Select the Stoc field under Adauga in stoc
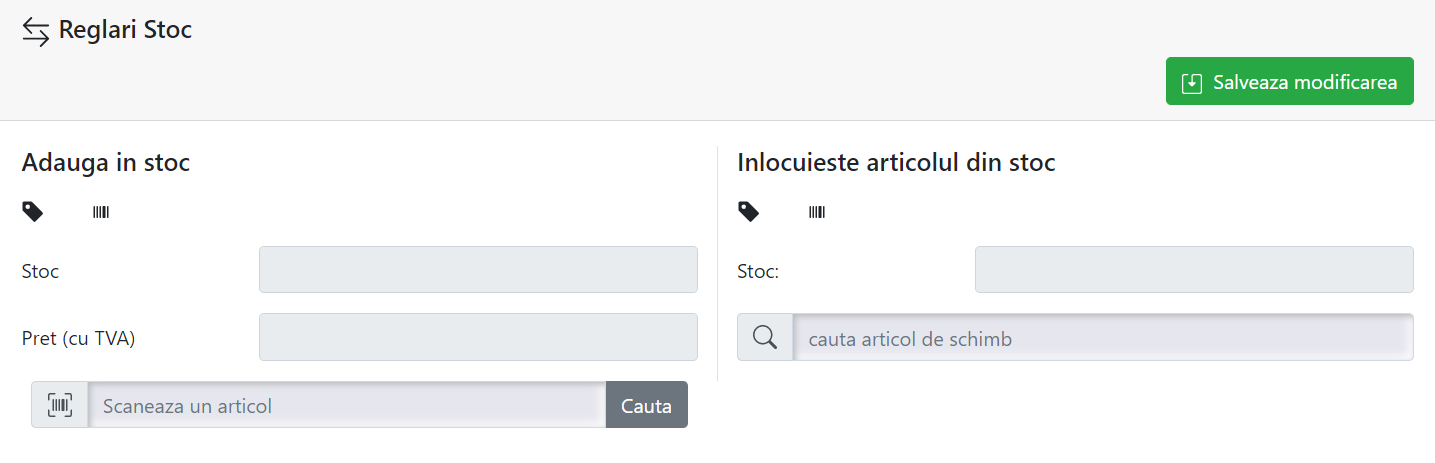The height and width of the screenshot is (463, 1435). click(x=478, y=270)
